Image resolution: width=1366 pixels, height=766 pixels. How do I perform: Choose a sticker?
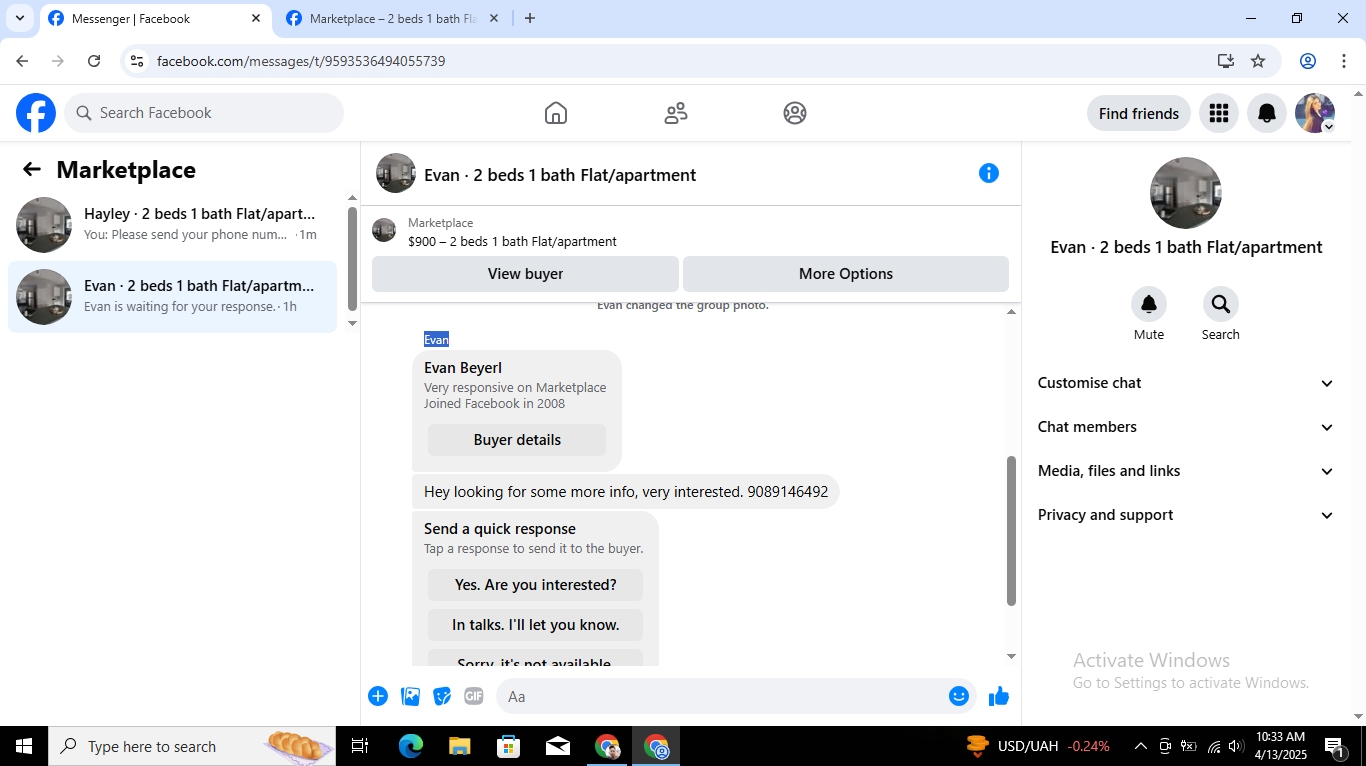[442, 696]
